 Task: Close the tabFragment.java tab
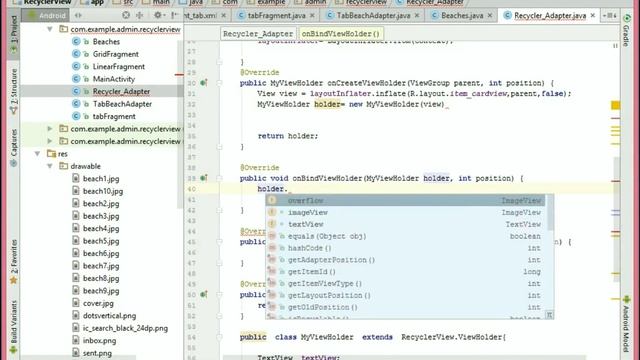point(312,16)
